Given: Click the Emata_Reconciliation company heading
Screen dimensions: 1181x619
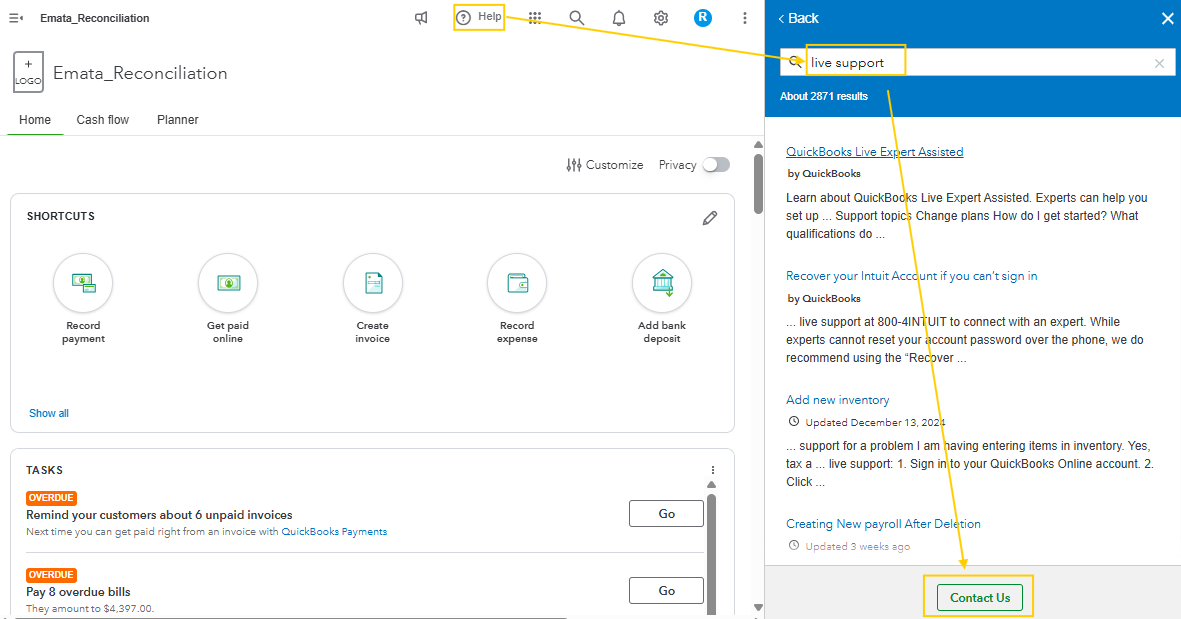Looking at the screenshot, I should [x=140, y=73].
